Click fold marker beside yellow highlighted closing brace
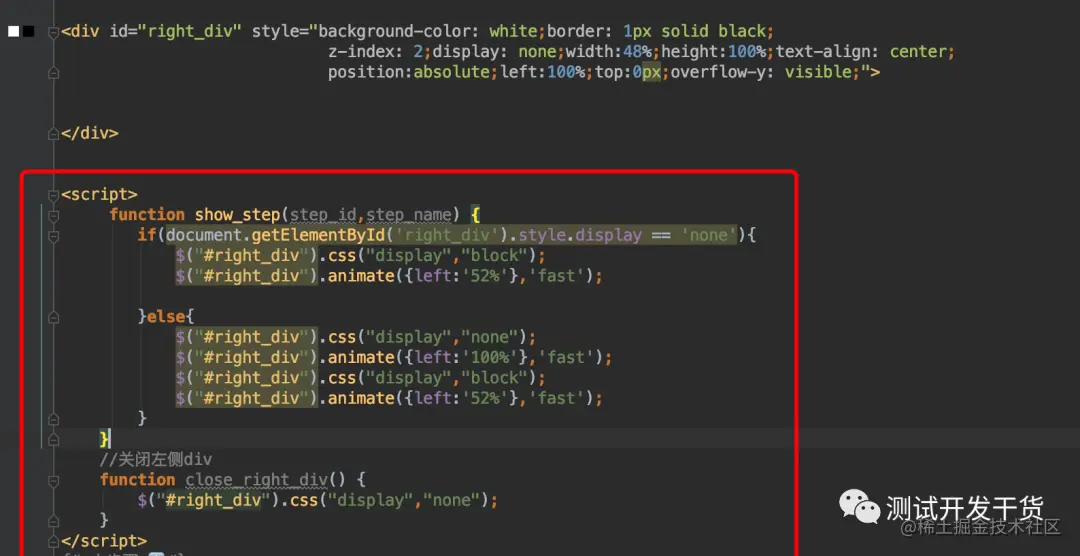The height and width of the screenshot is (556, 1080). pyautogui.click(x=53, y=438)
